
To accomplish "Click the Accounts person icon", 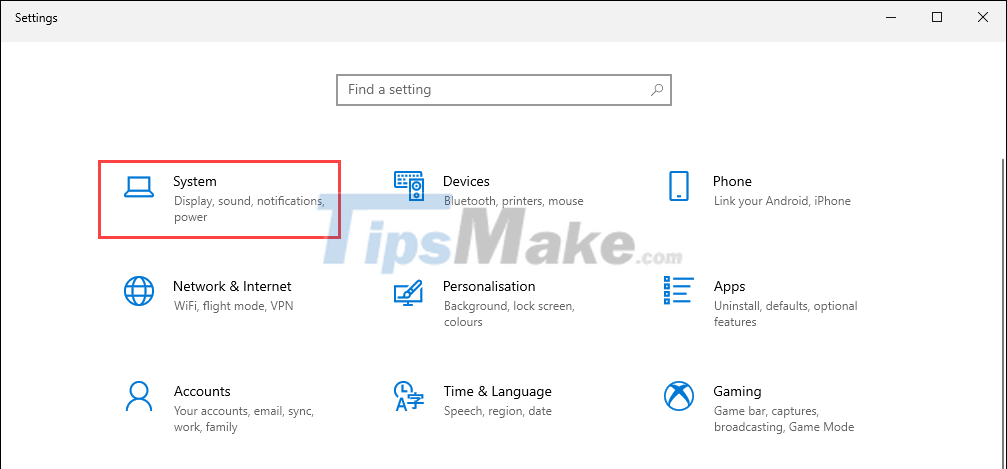I will point(138,396).
